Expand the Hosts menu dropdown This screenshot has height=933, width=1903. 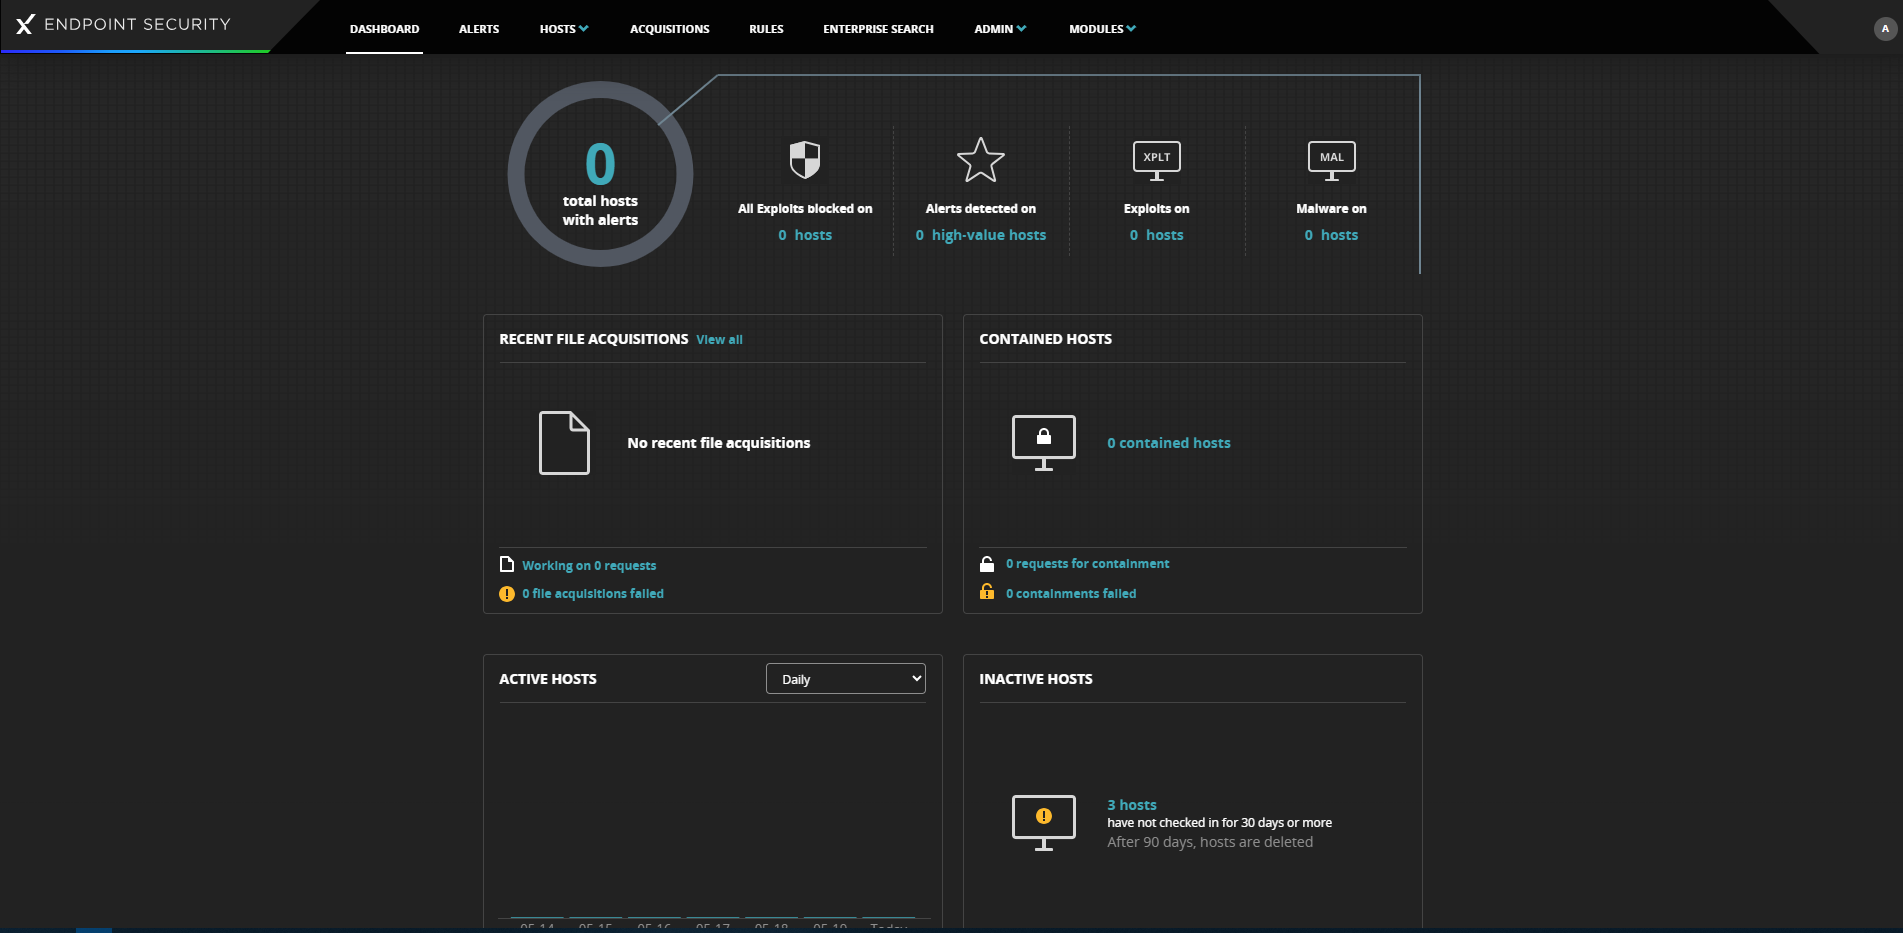tap(564, 29)
